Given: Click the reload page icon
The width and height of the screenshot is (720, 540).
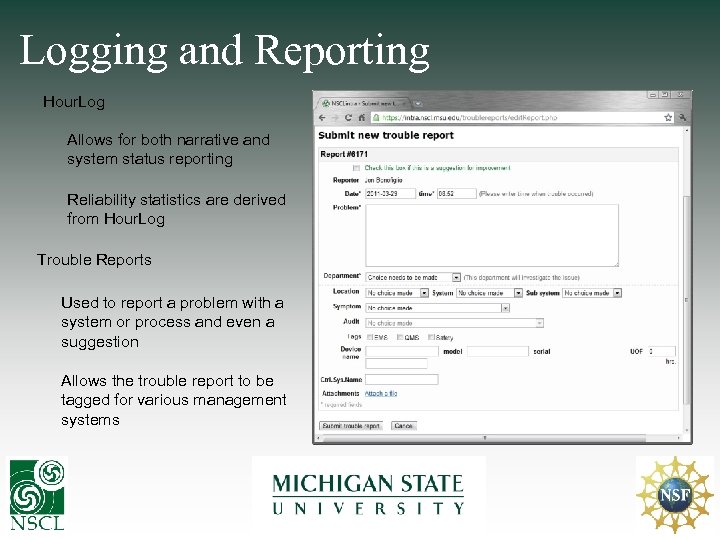Looking at the screenshot, I should (x=348, y=118).
